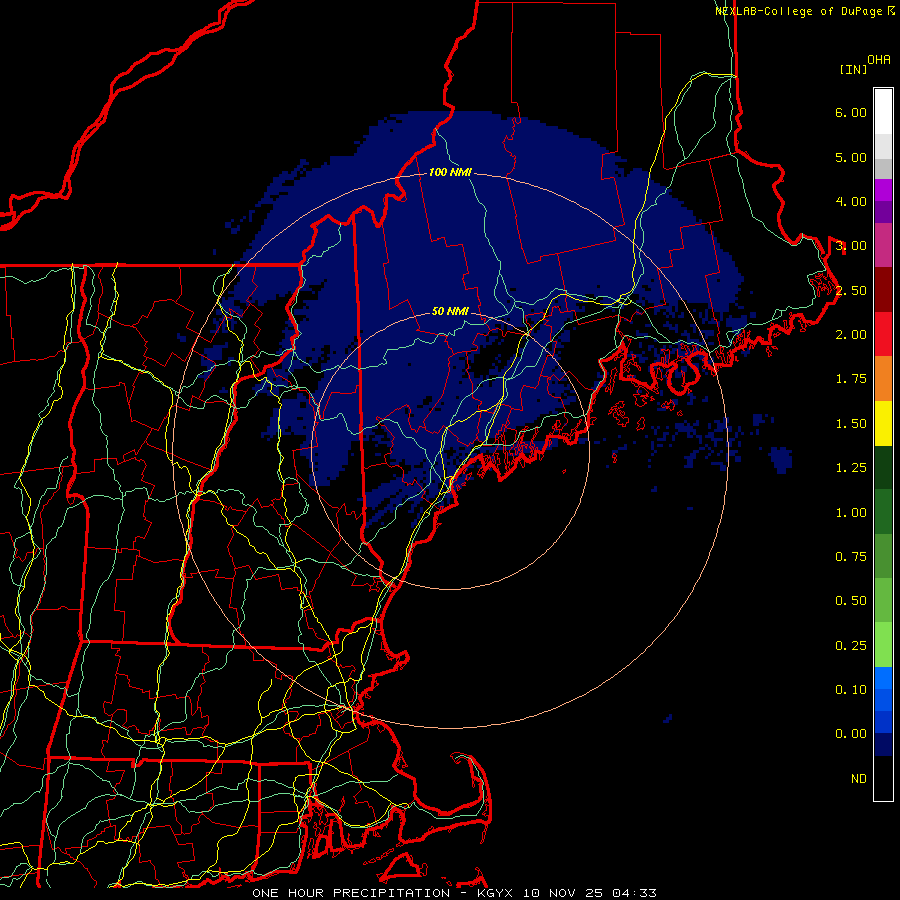Click the 0.25 legend value
This screenshot has width=900, height=900.
[x=851, y=646]
